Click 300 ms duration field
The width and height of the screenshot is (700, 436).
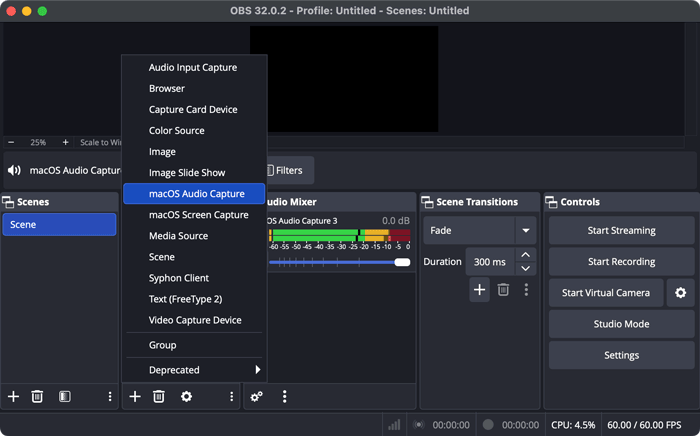pyautogui.click(x=490, y=262)
